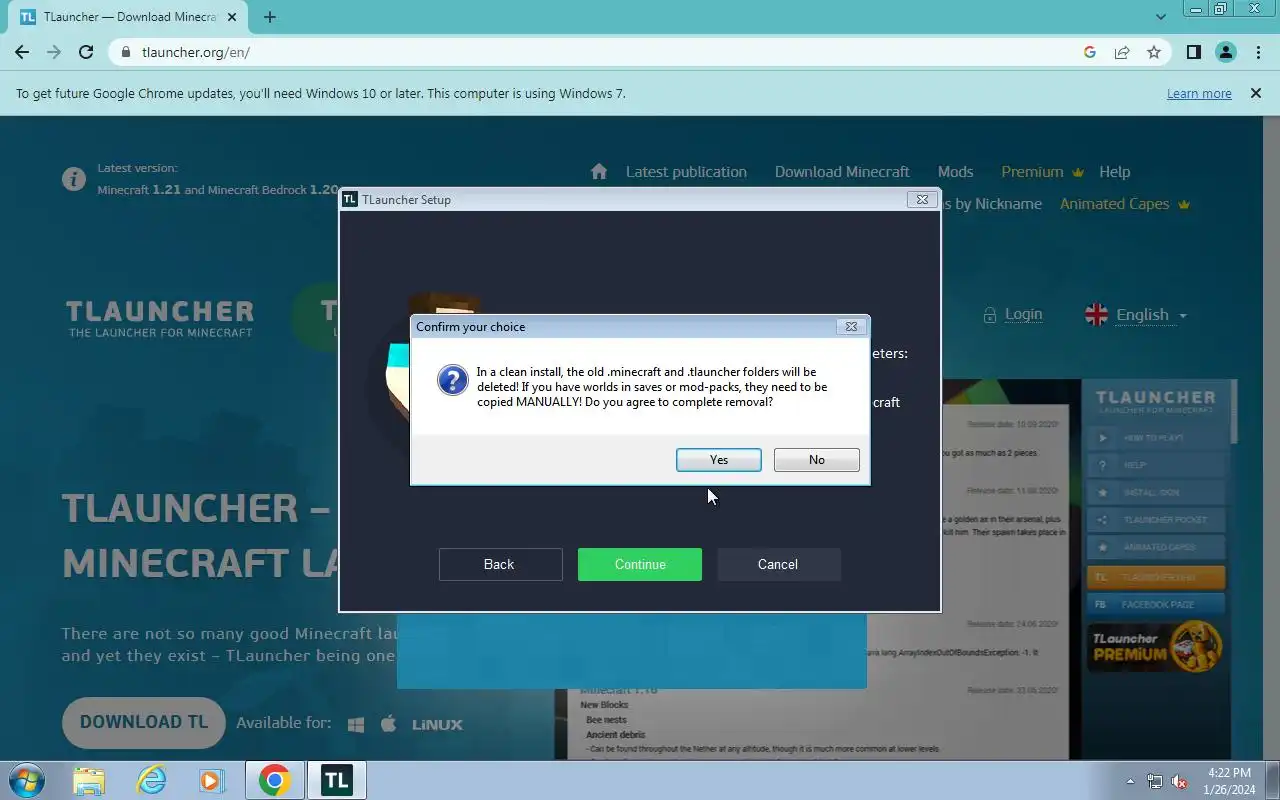This screenshot has height=800, width=1280.
Task: Open Latest publication menu item
Action: point(686,172)
